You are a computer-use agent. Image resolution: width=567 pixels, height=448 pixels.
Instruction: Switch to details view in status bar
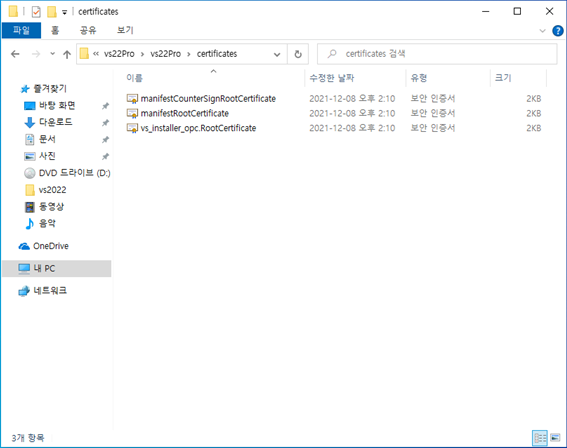[x=540, y=438]
